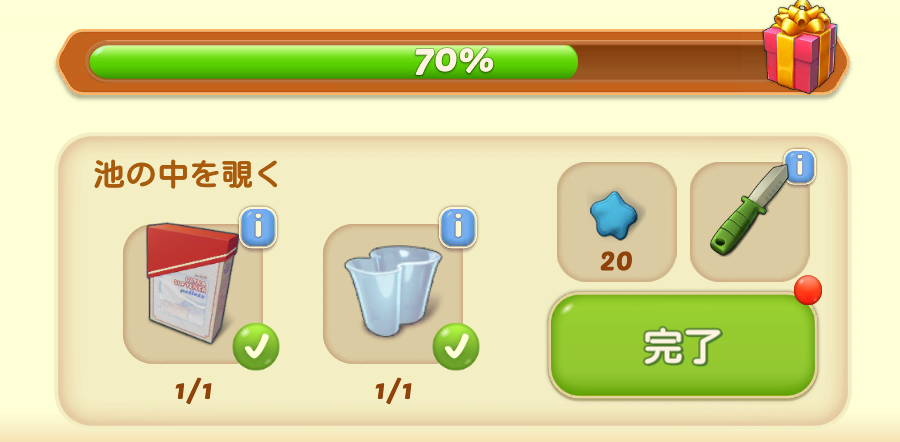900x442 pixels.
Task: Click the 池の中を覗く task title
Action: click(187, 175)
